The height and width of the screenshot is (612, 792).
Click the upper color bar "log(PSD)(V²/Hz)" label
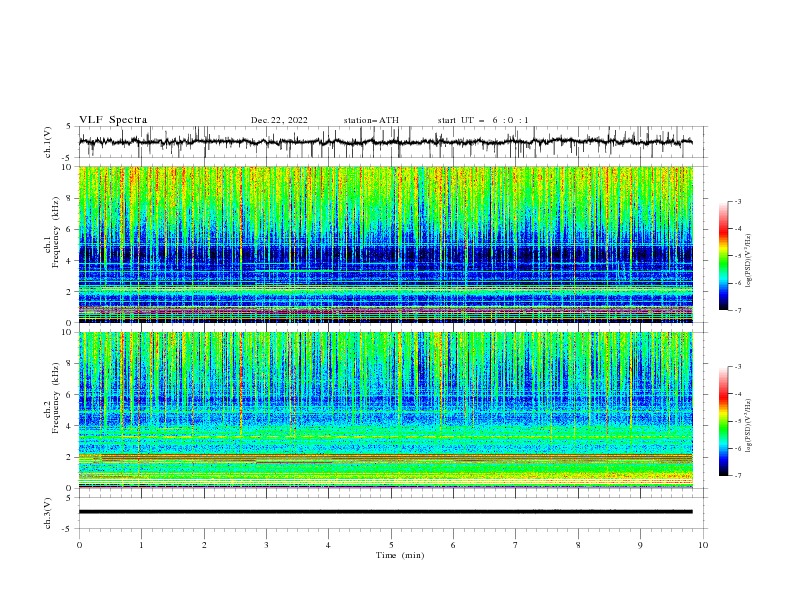[x=749, y=261]
